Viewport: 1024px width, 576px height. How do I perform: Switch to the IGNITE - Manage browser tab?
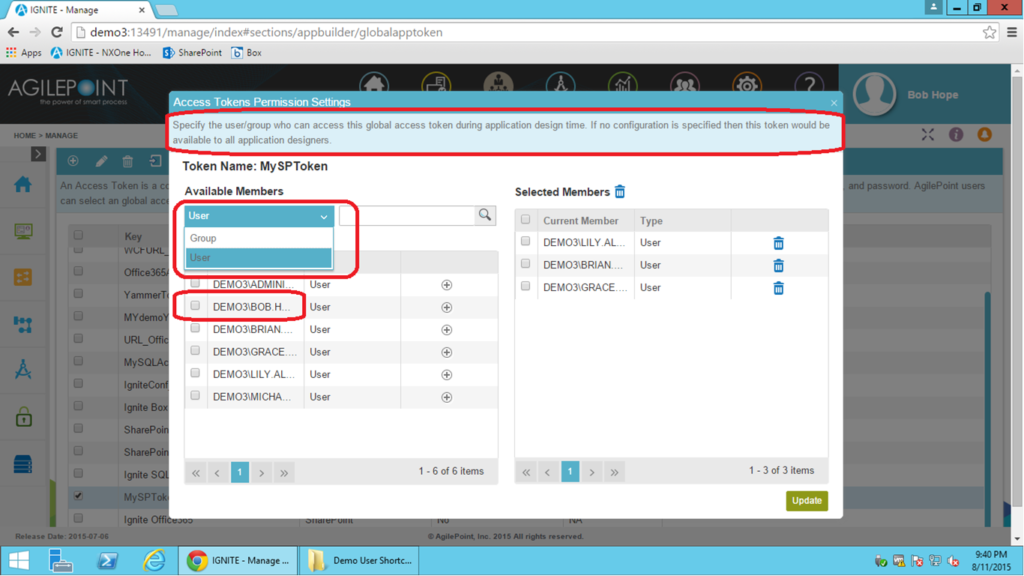pos(70,10)
